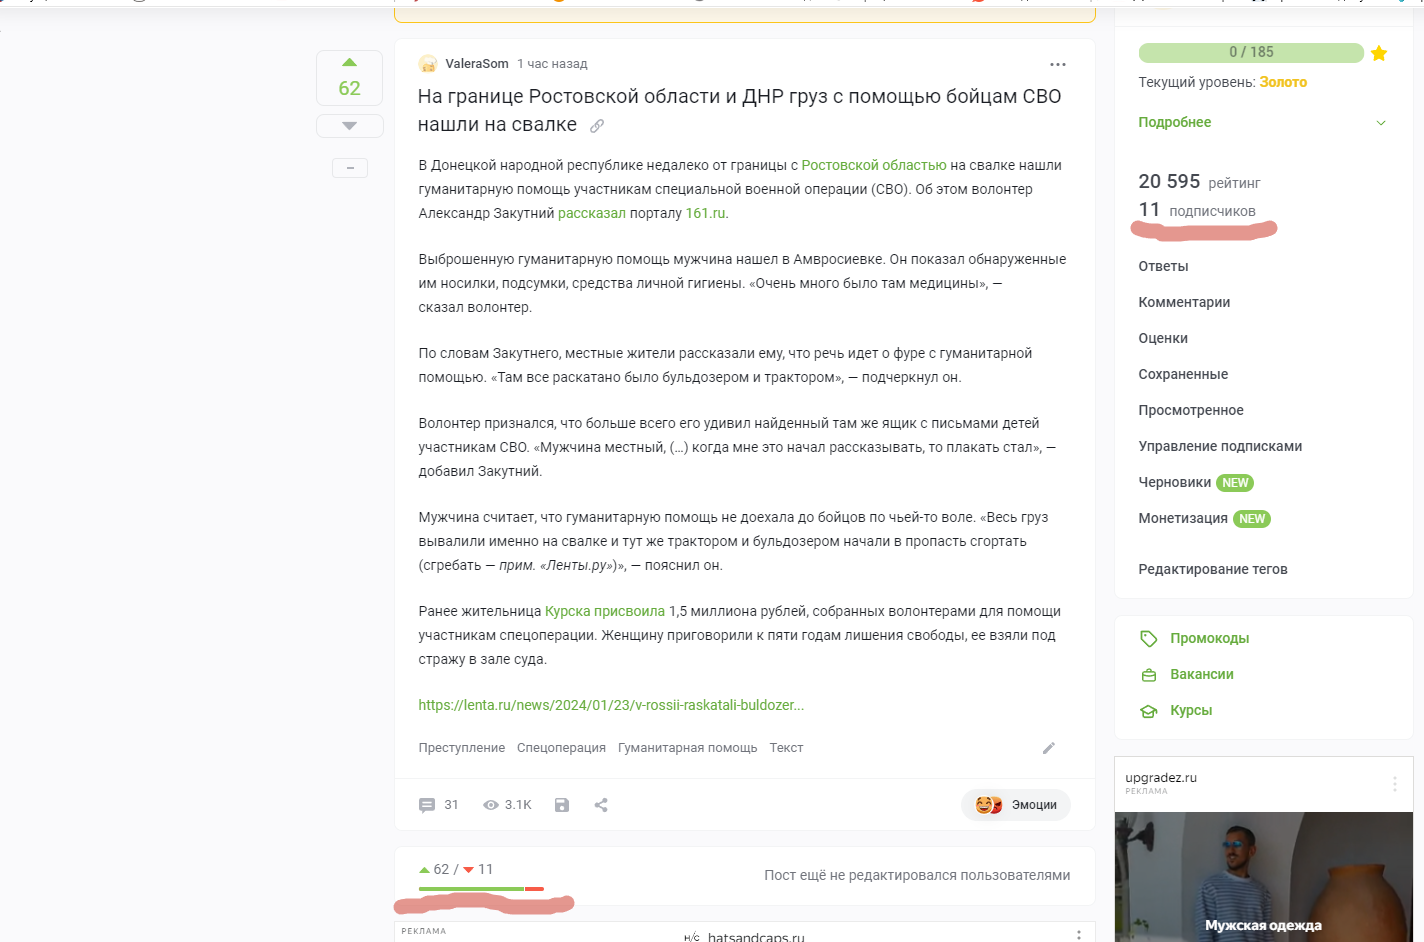
Task: Click the 0 / 185 level progress bar
Action: point(1251,52)
